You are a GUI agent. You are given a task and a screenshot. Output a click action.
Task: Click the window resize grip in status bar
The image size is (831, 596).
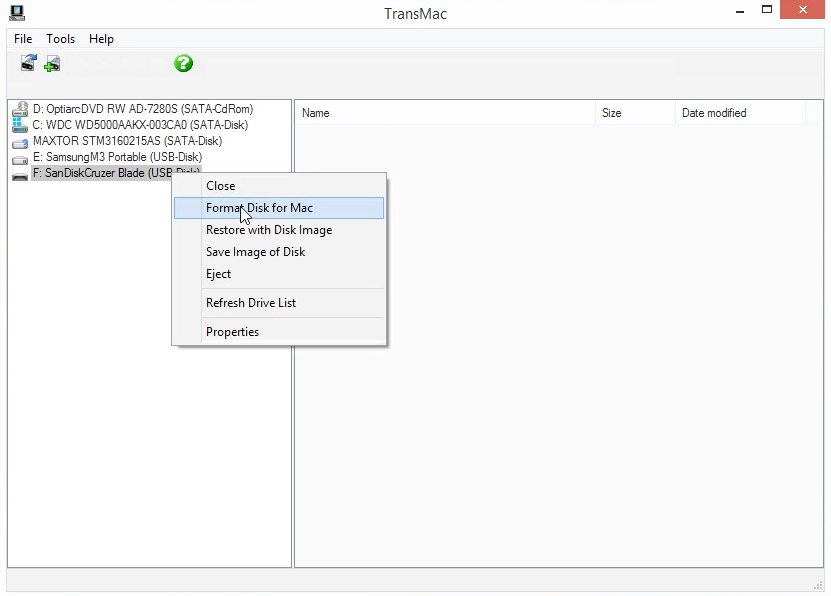pos(818,585)
